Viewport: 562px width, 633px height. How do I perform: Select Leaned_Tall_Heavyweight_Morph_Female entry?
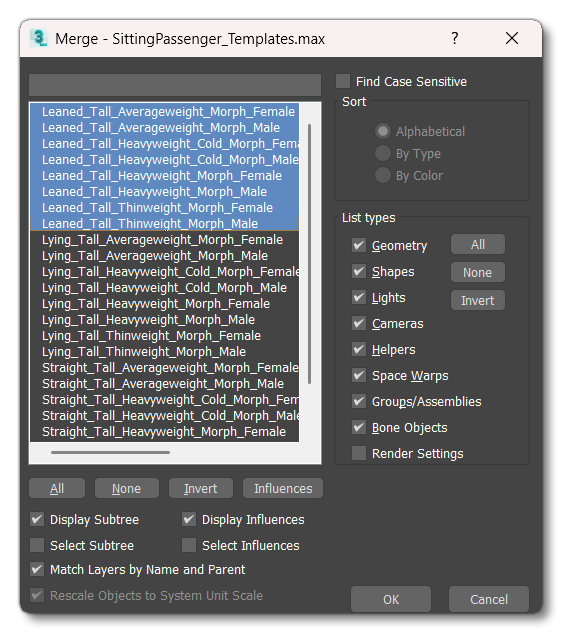(165, 176)
